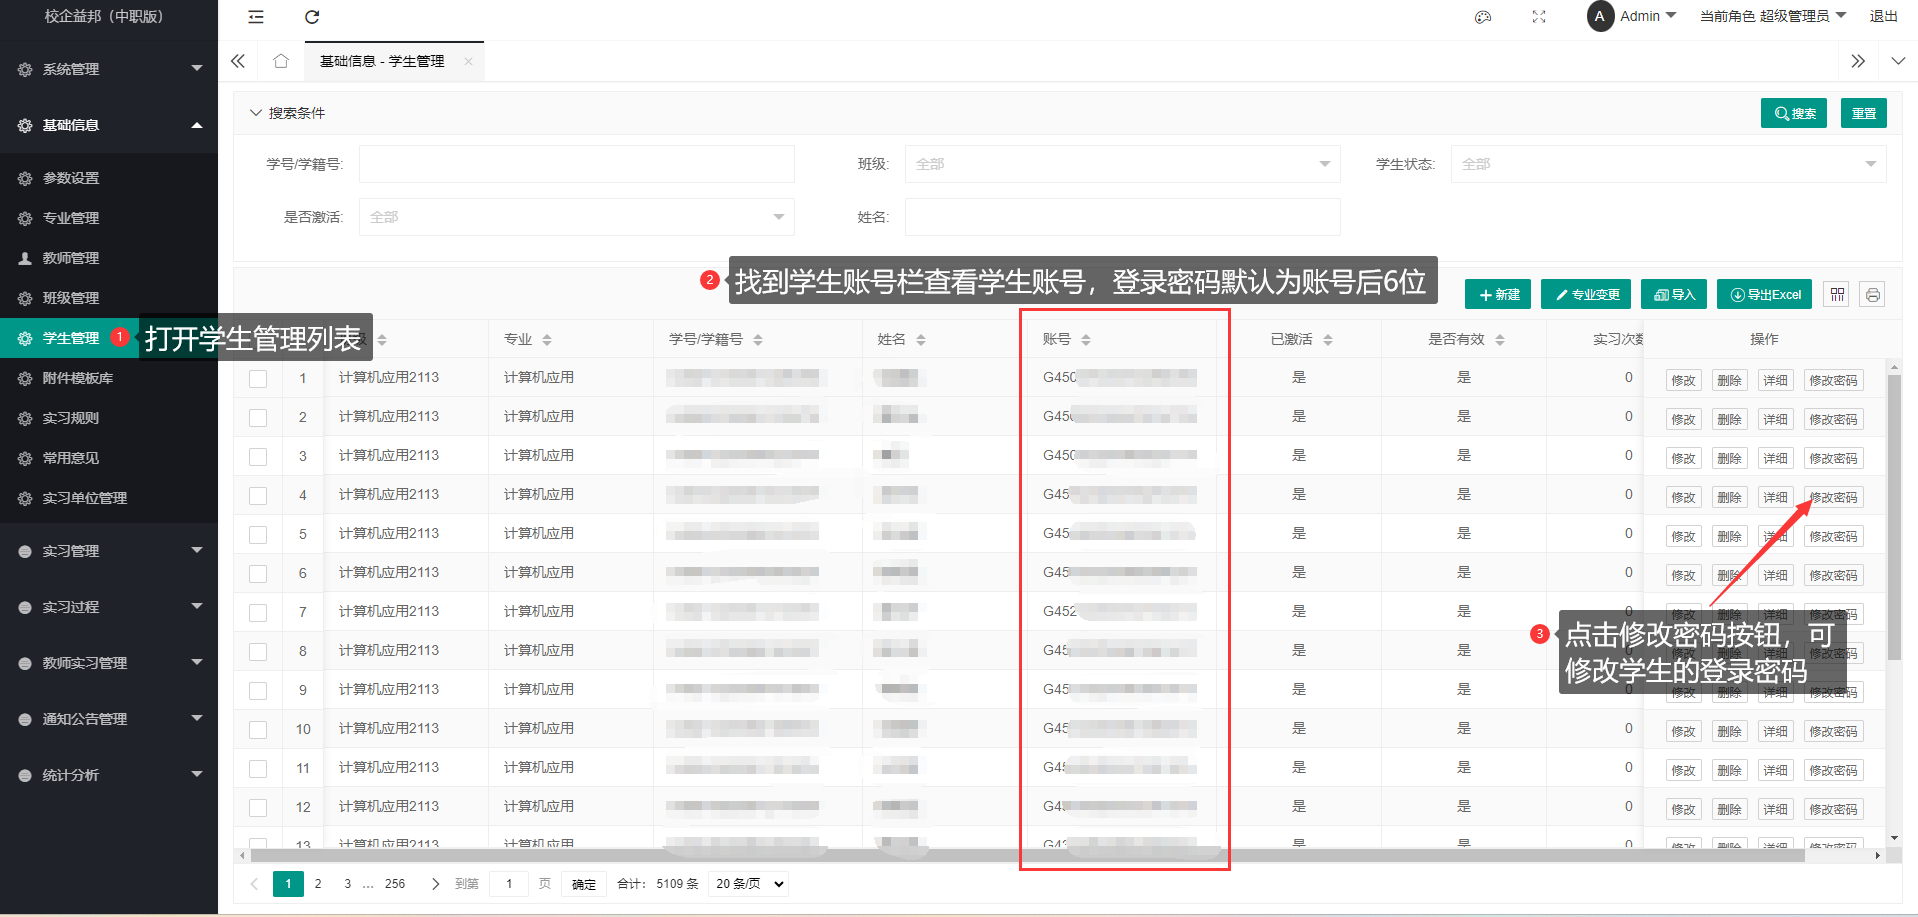Expand the 实习管理 sidebar menu

coord(108,551)
